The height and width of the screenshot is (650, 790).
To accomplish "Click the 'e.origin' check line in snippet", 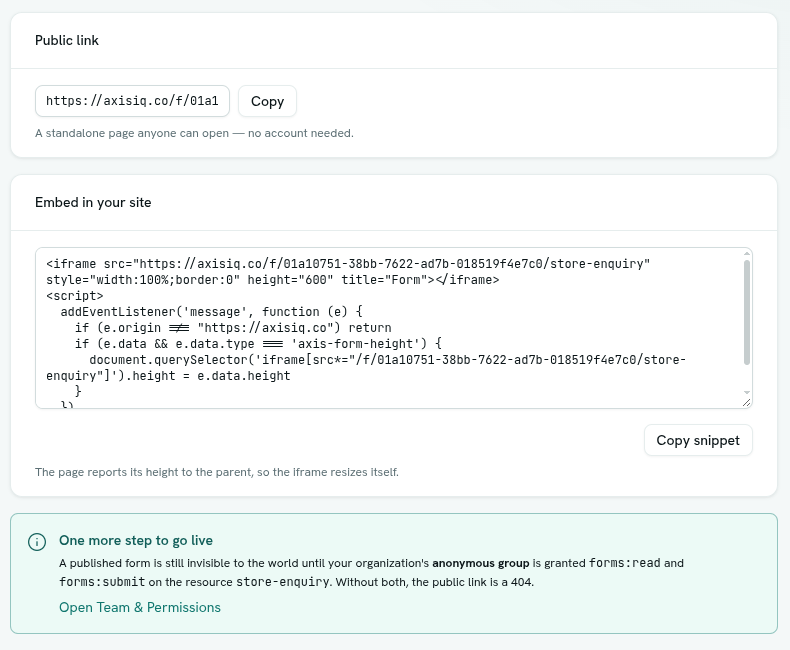I will (233, 328).
